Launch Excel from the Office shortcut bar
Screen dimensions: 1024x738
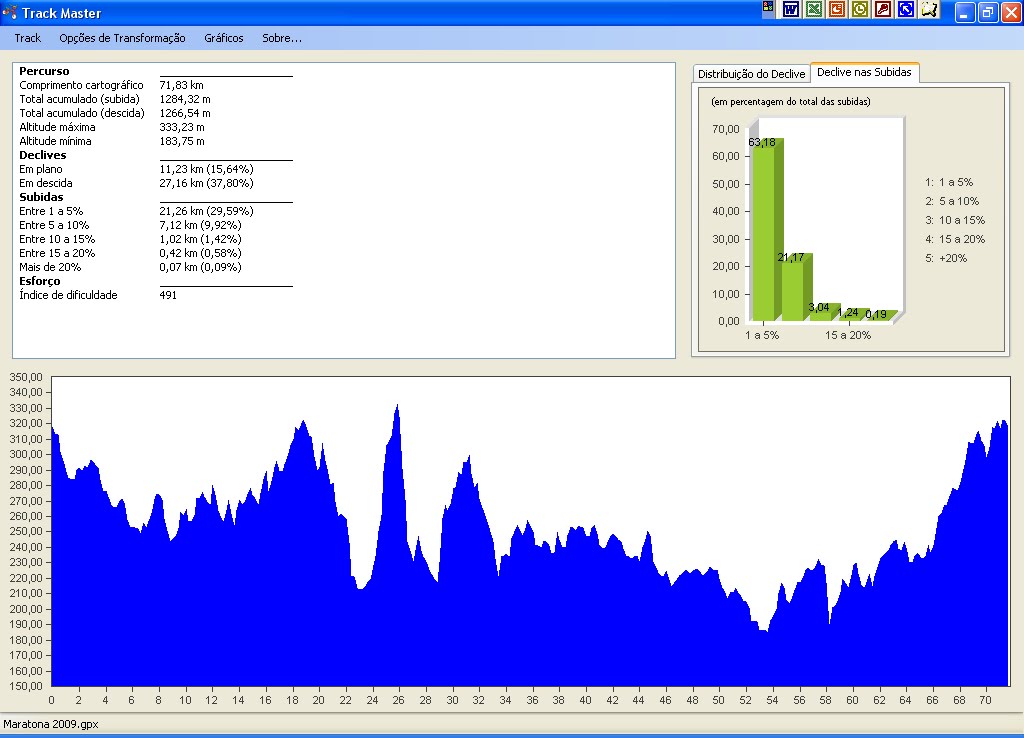pos(814,9)
